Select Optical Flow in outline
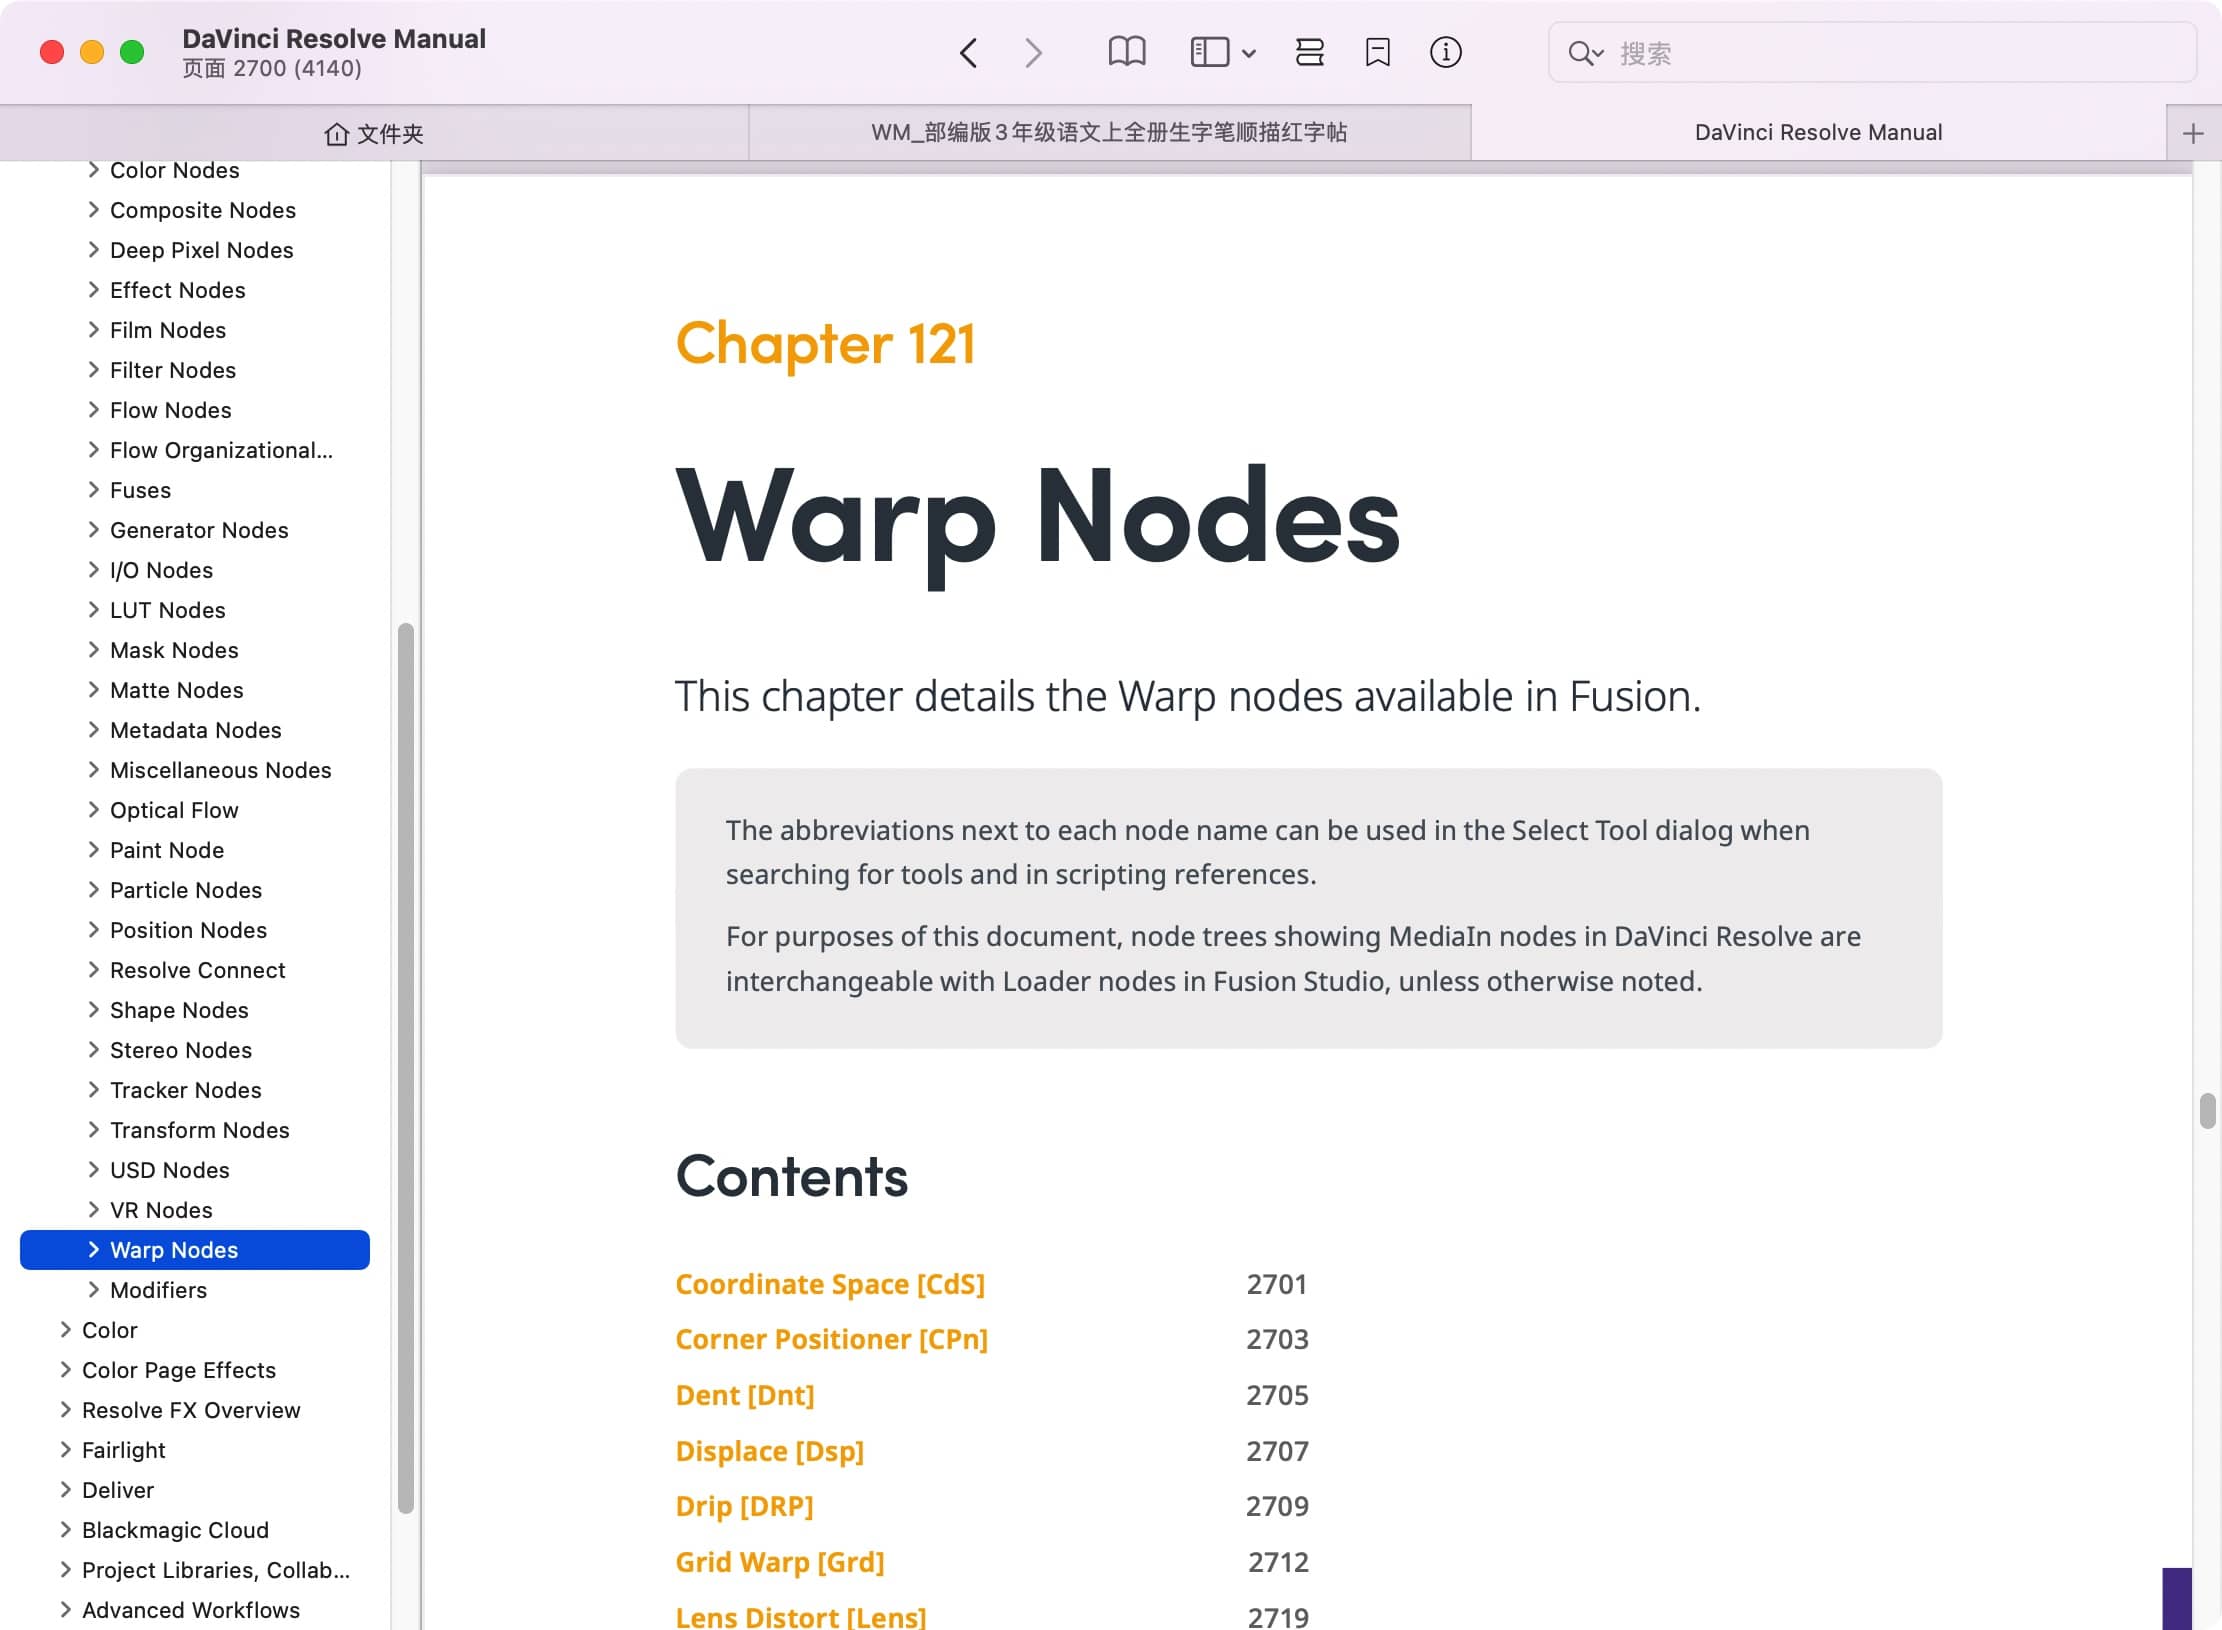 [174, 810]
